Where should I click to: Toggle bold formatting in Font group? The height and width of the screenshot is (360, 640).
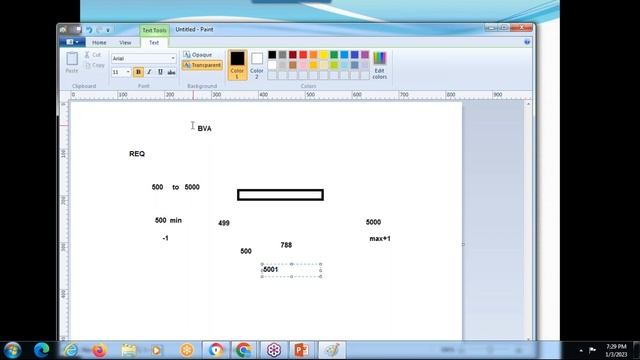click(138, 72)
